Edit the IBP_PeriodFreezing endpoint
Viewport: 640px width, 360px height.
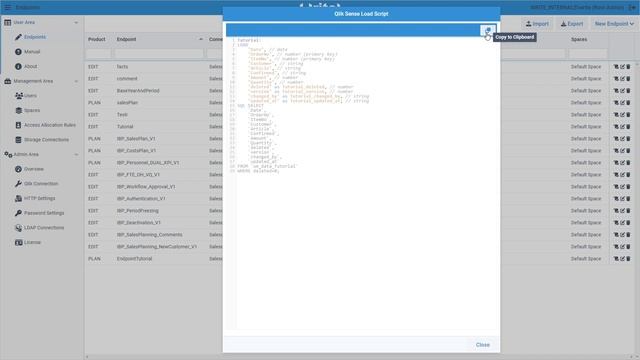coord(622,211)
